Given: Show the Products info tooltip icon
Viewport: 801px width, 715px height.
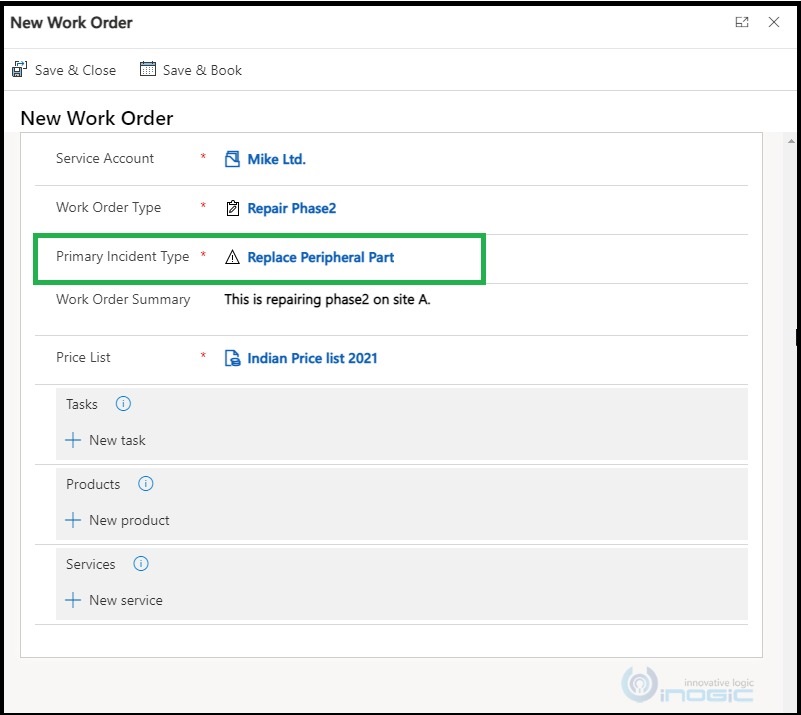Looking at the screenshot, I should click(146, 484).
